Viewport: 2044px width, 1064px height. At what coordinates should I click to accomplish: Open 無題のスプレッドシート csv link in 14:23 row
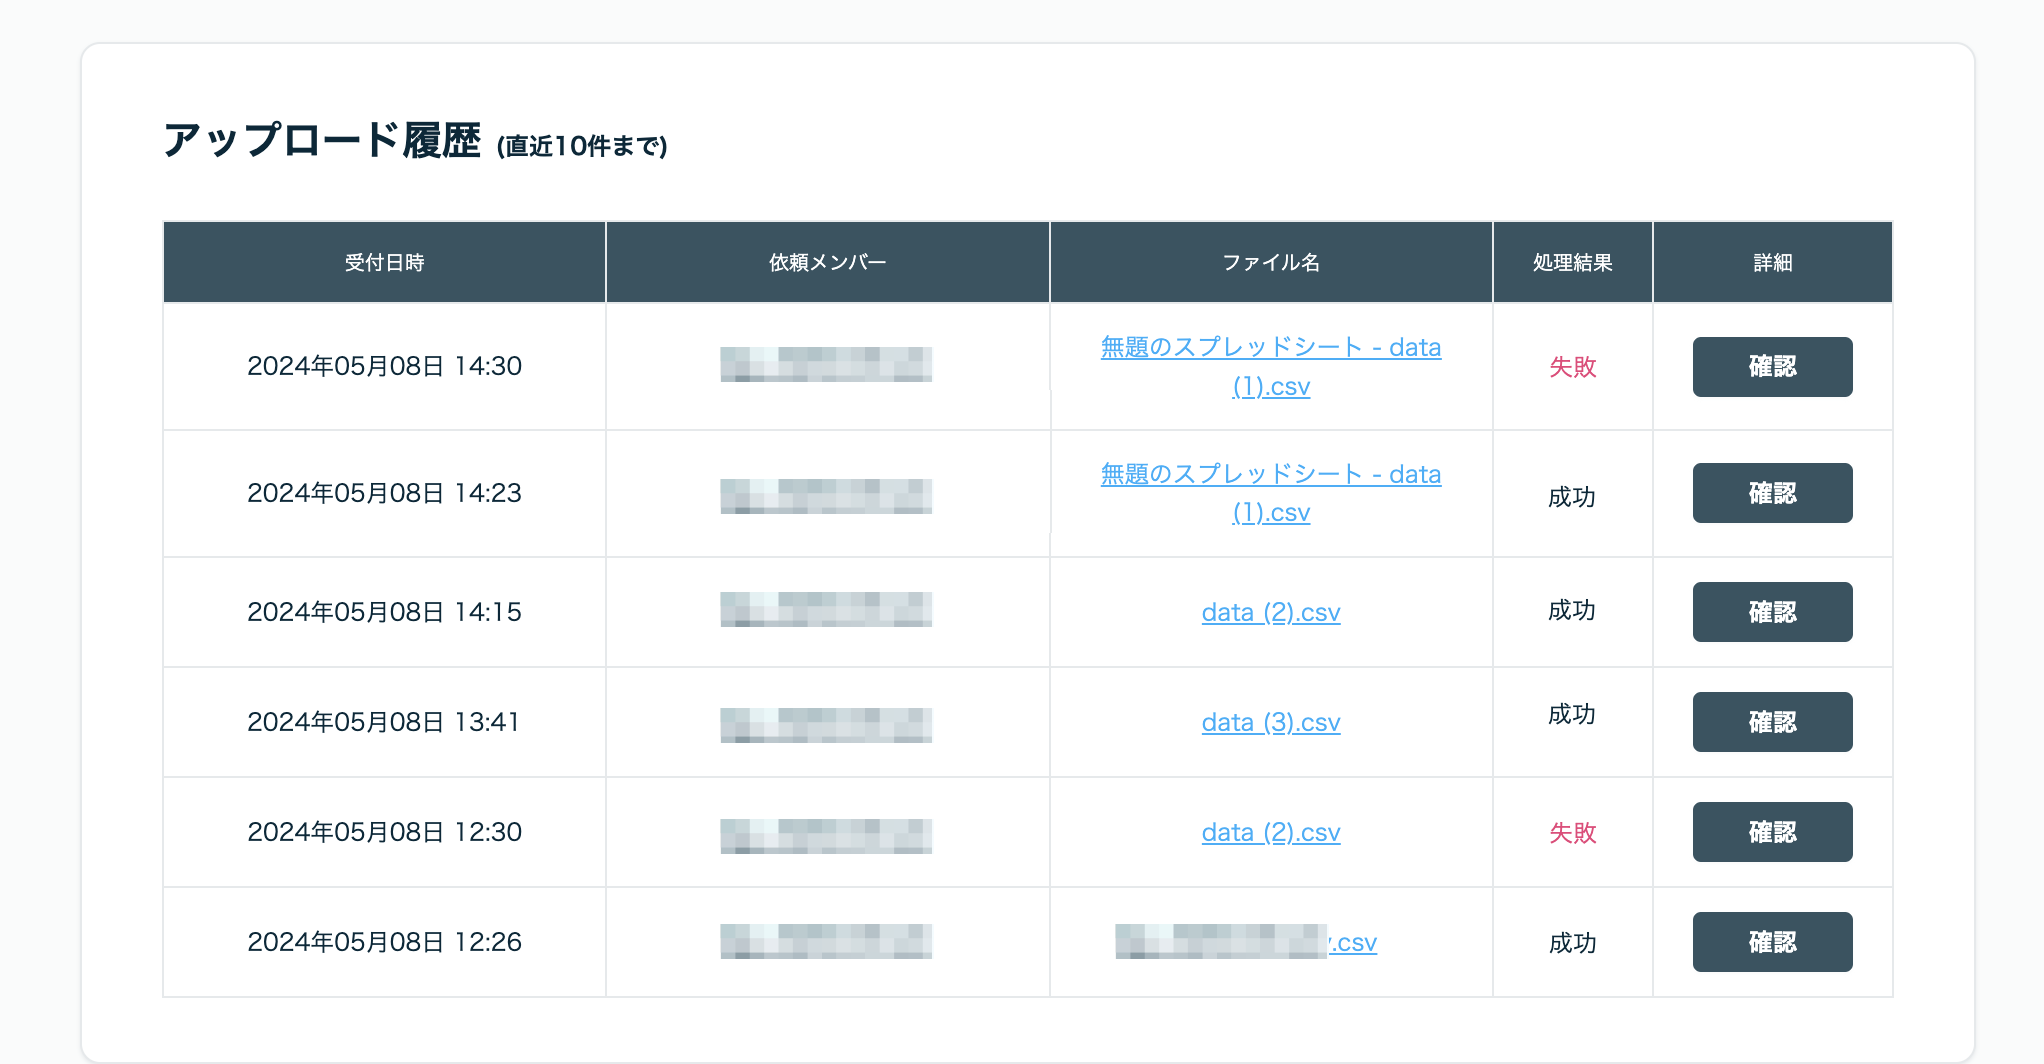click(1271, 493)
